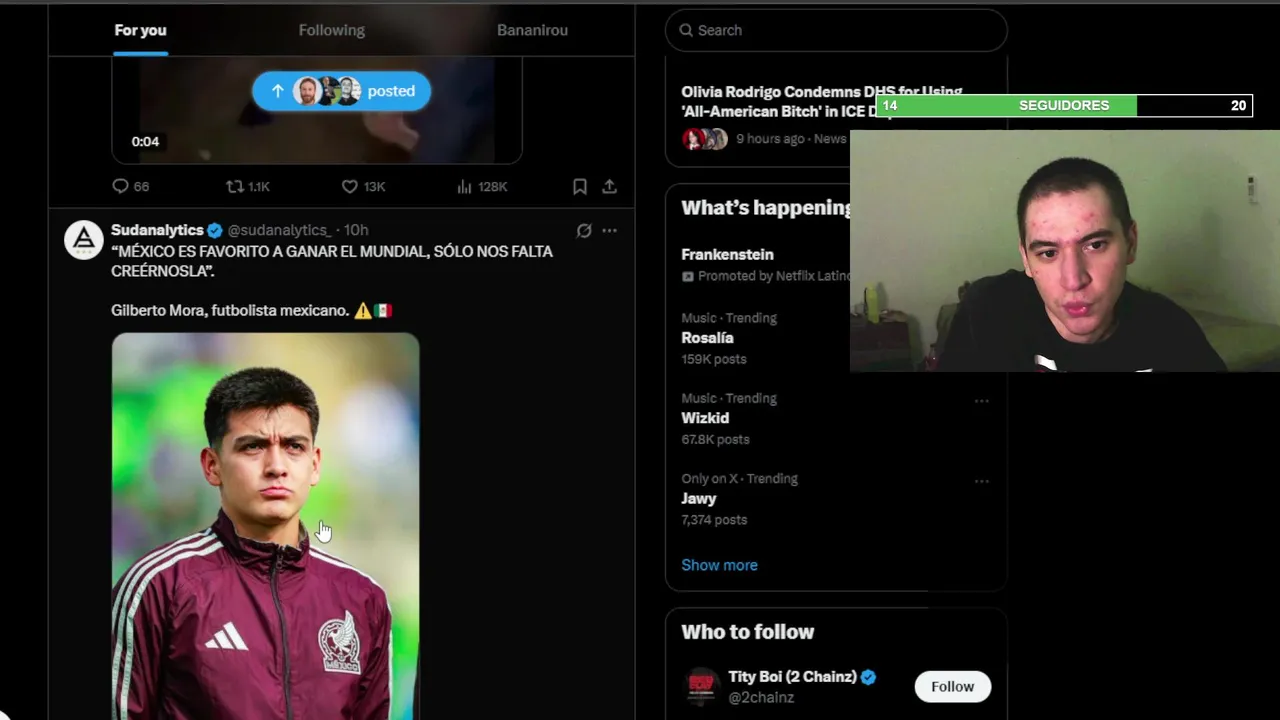View analytics showing 128K views

(x=482, y=186)
